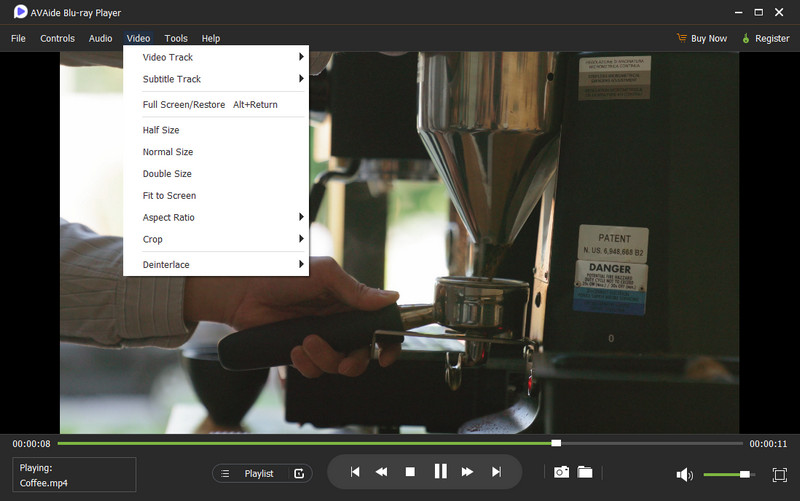
Task: Click the volume slider handle
Action: [744, 474]
